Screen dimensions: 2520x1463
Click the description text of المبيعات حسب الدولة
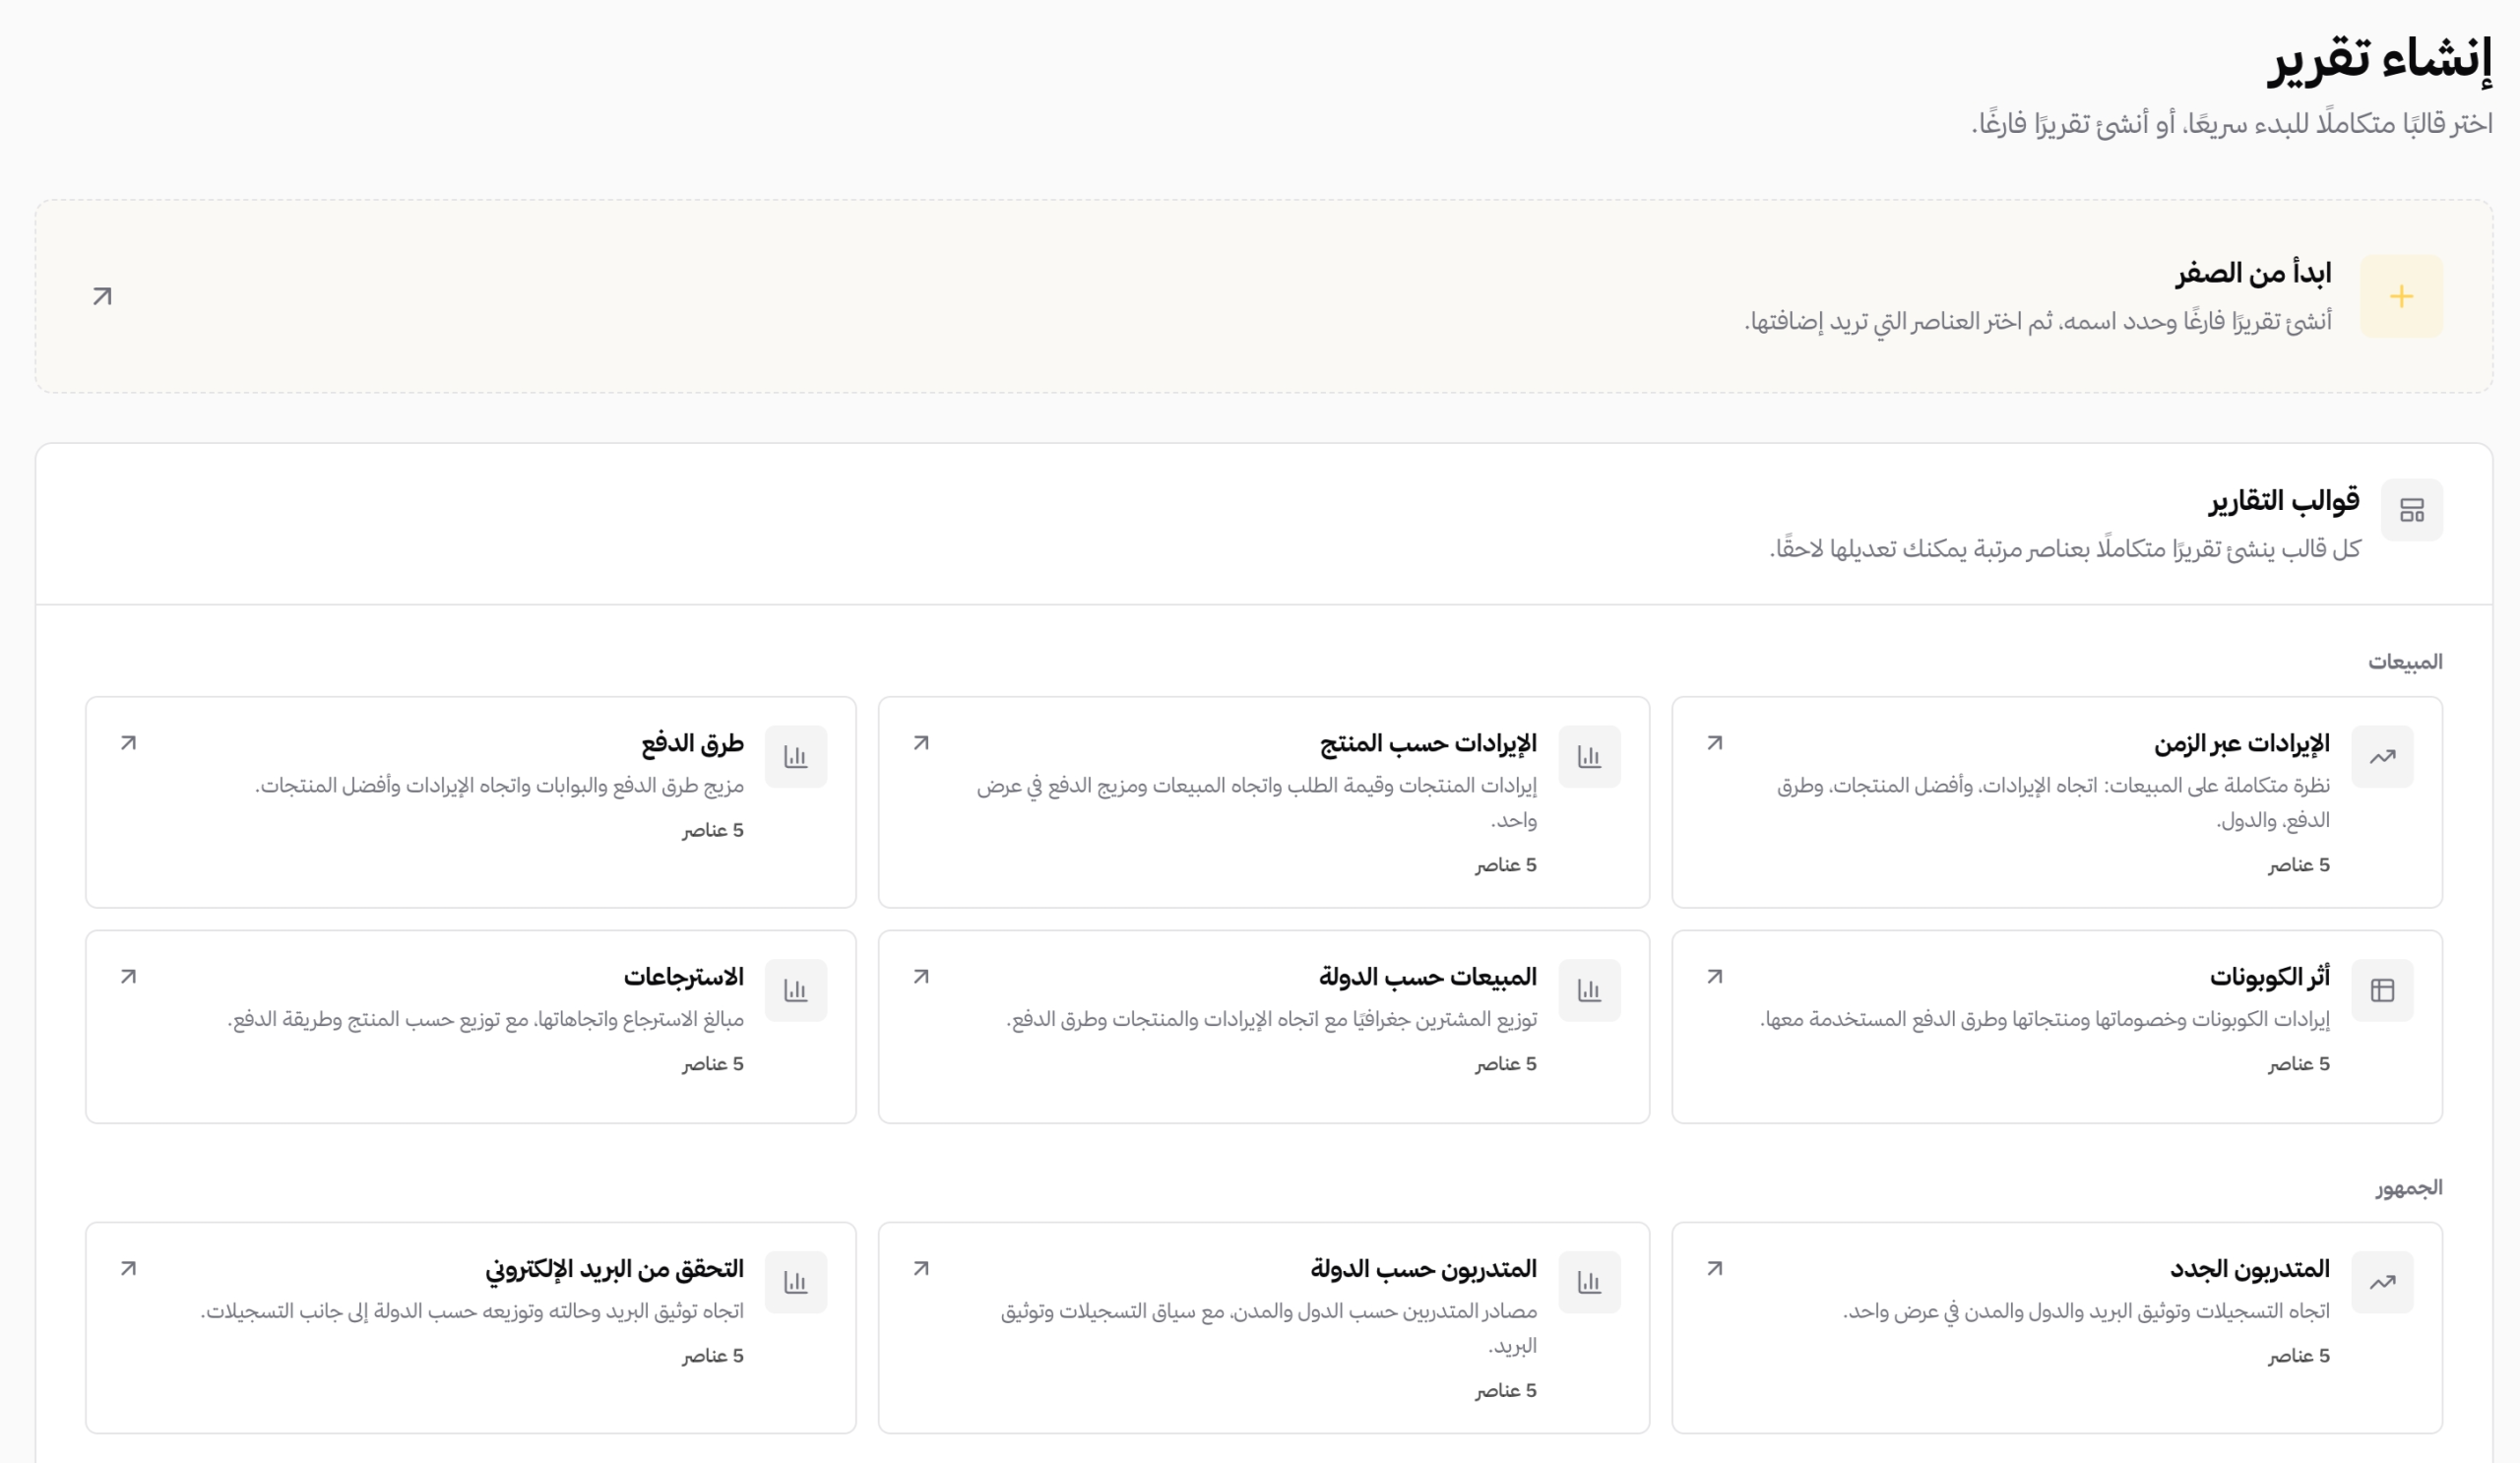pyautogui.click(x=1271, y=1020)
